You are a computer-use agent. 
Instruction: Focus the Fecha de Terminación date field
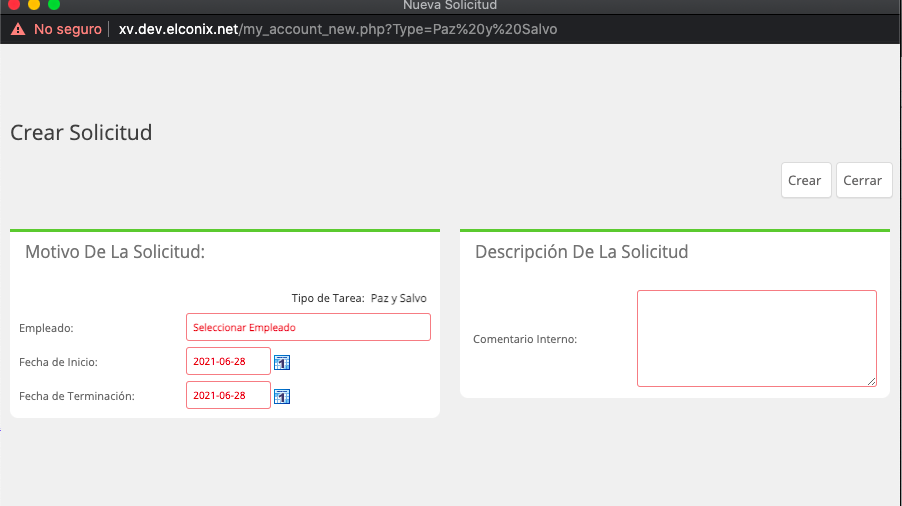(228, 395)
